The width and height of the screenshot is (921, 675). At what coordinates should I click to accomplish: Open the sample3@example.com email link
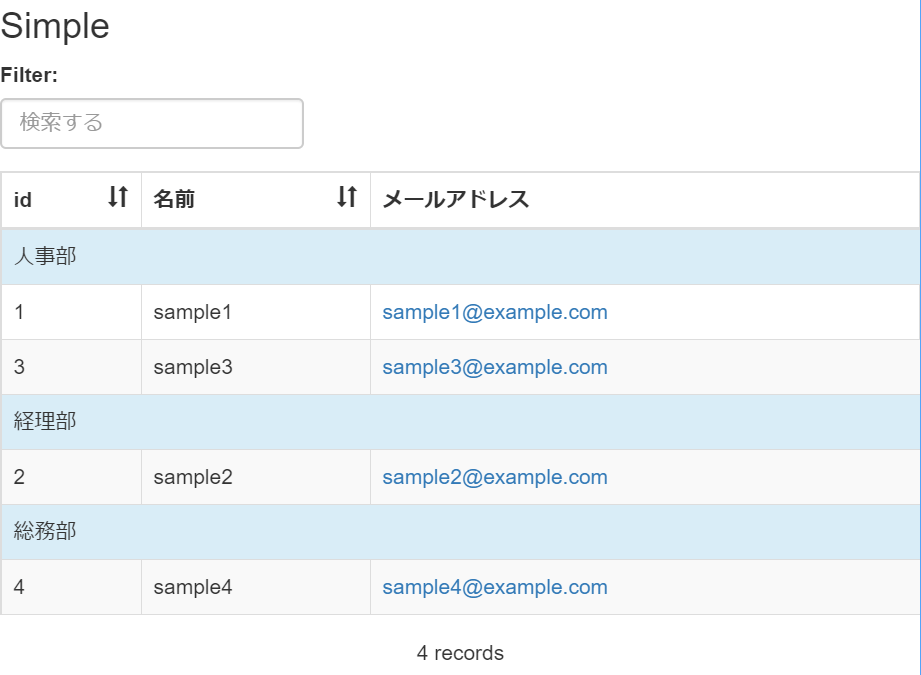pos(494,367)
